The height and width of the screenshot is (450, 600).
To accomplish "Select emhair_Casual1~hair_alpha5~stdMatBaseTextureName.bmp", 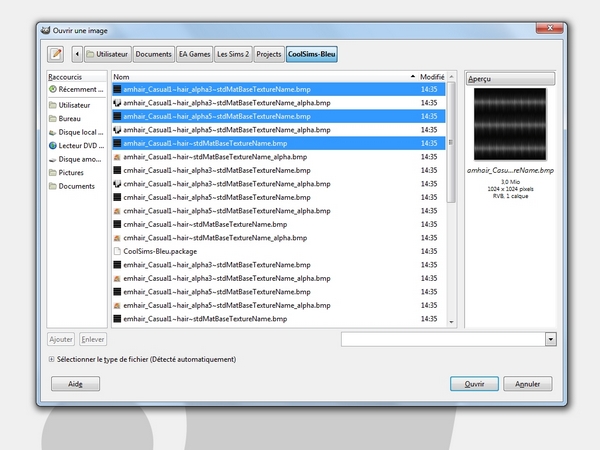I will click(x=279, y=292).
